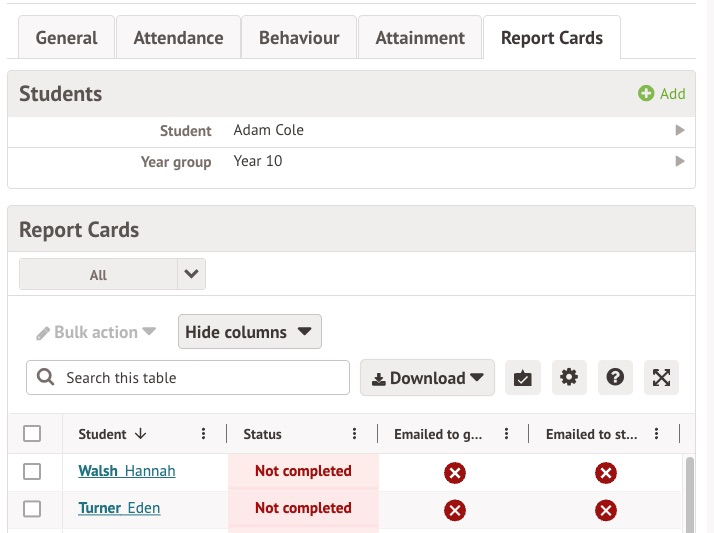
Task: Switch to the Attendance tab
Action: (x=179, y=38)
